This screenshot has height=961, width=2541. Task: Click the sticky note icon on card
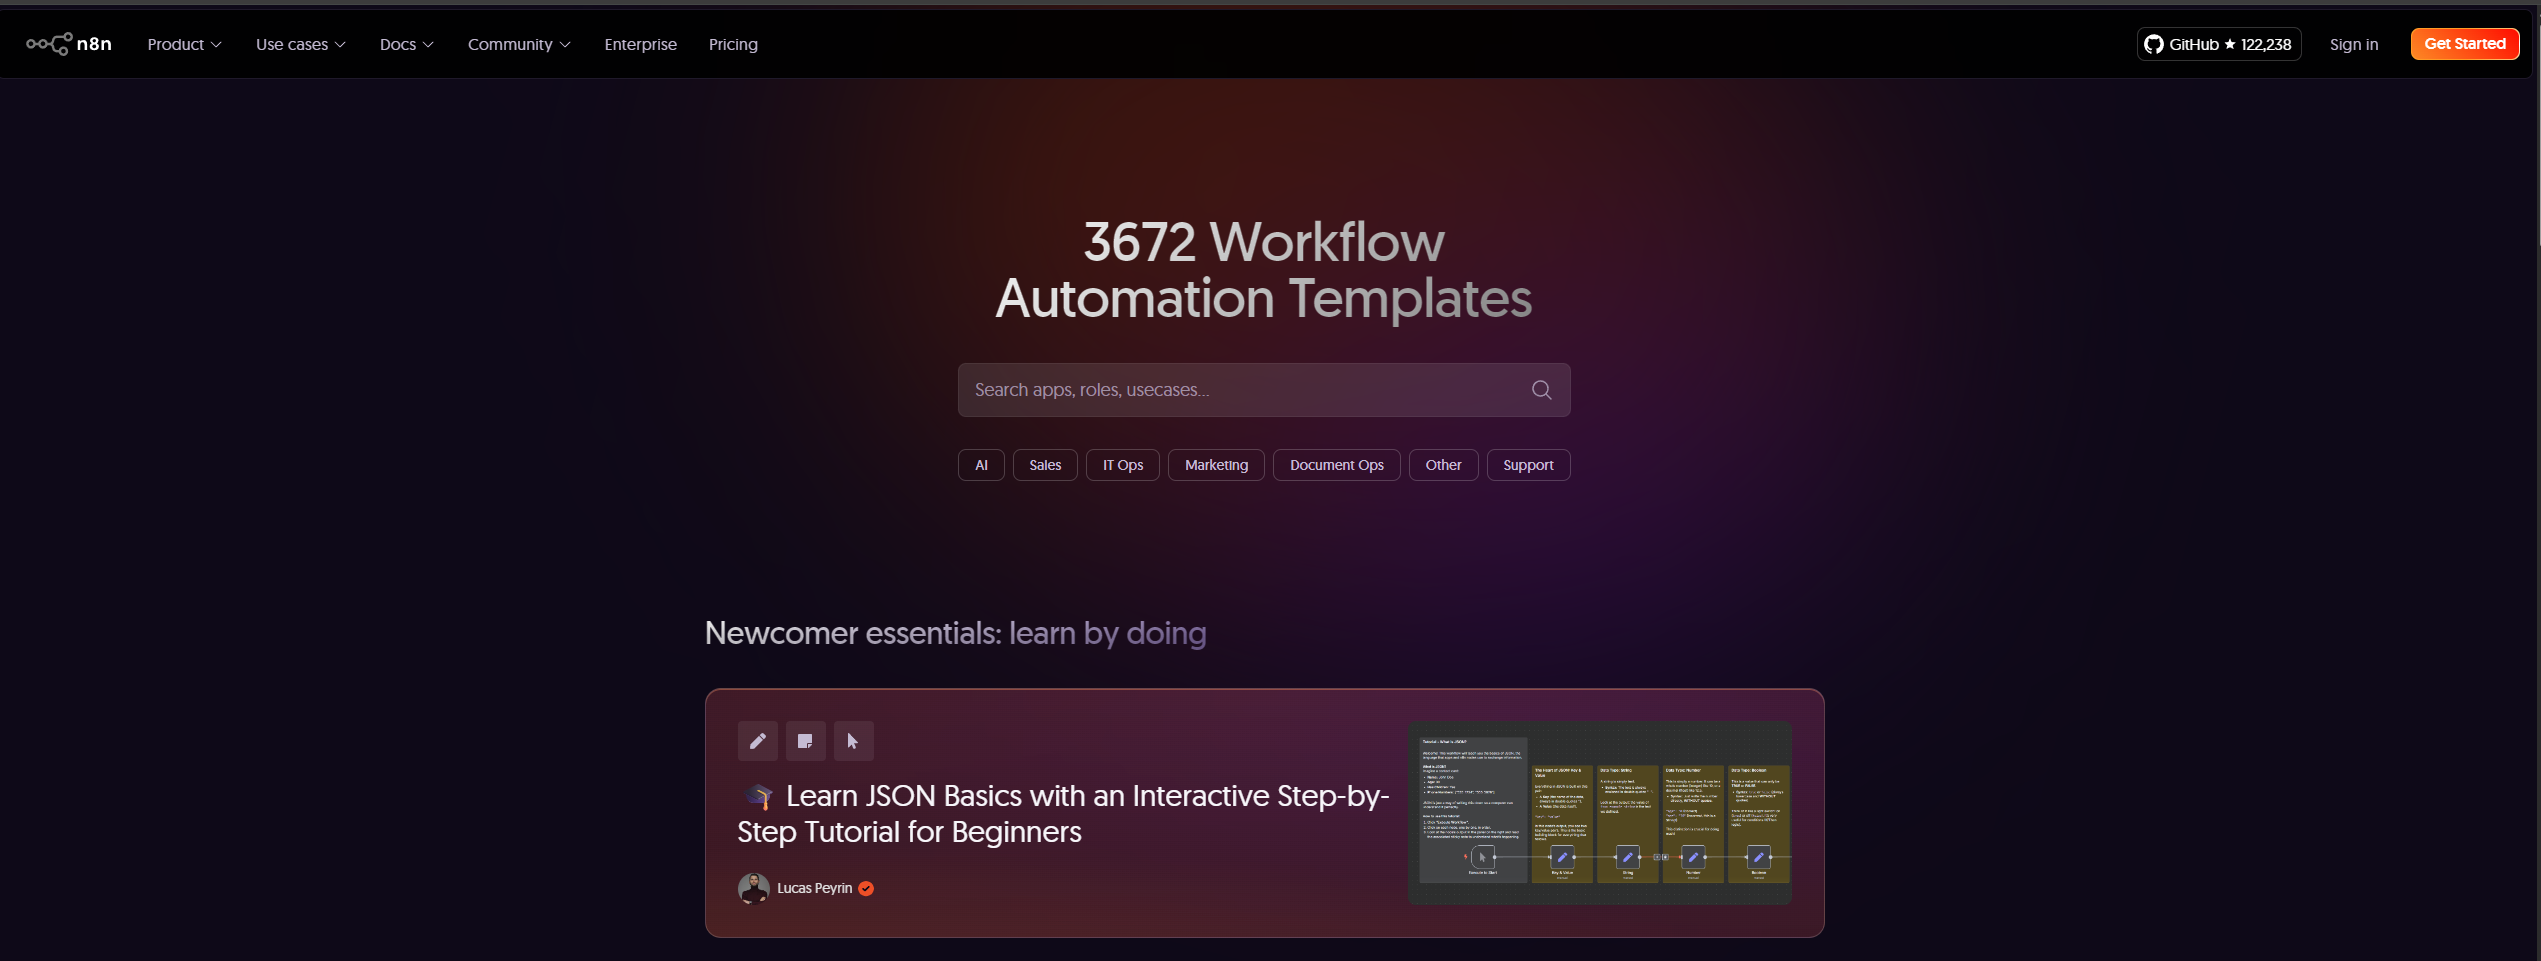tap(805, 741)
